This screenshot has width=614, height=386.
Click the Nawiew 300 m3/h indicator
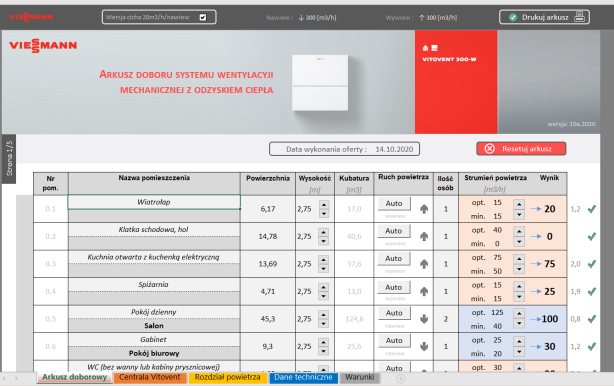(301, 18)
